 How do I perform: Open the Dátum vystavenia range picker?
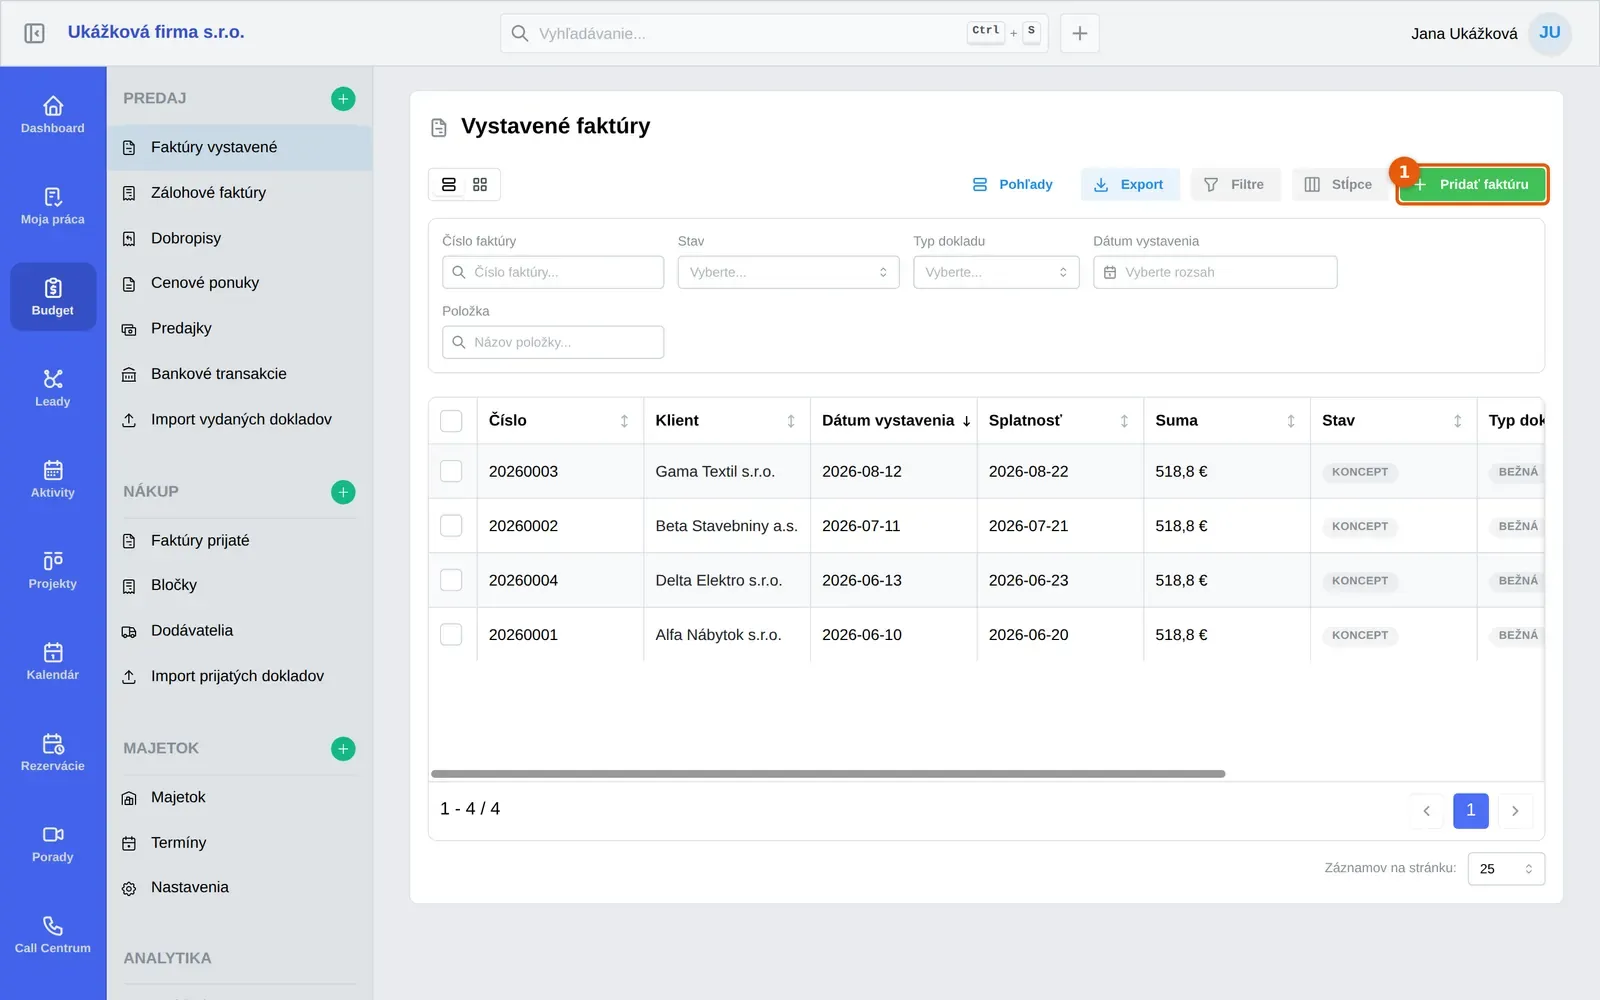1215,272
